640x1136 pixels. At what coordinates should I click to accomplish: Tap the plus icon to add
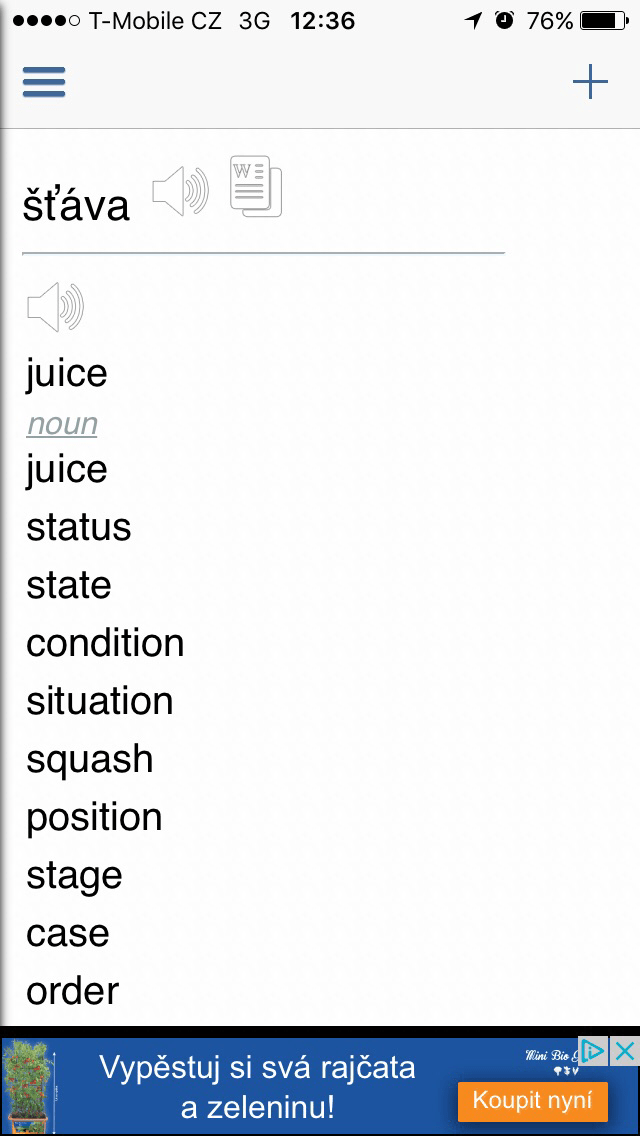click(590, 82)
